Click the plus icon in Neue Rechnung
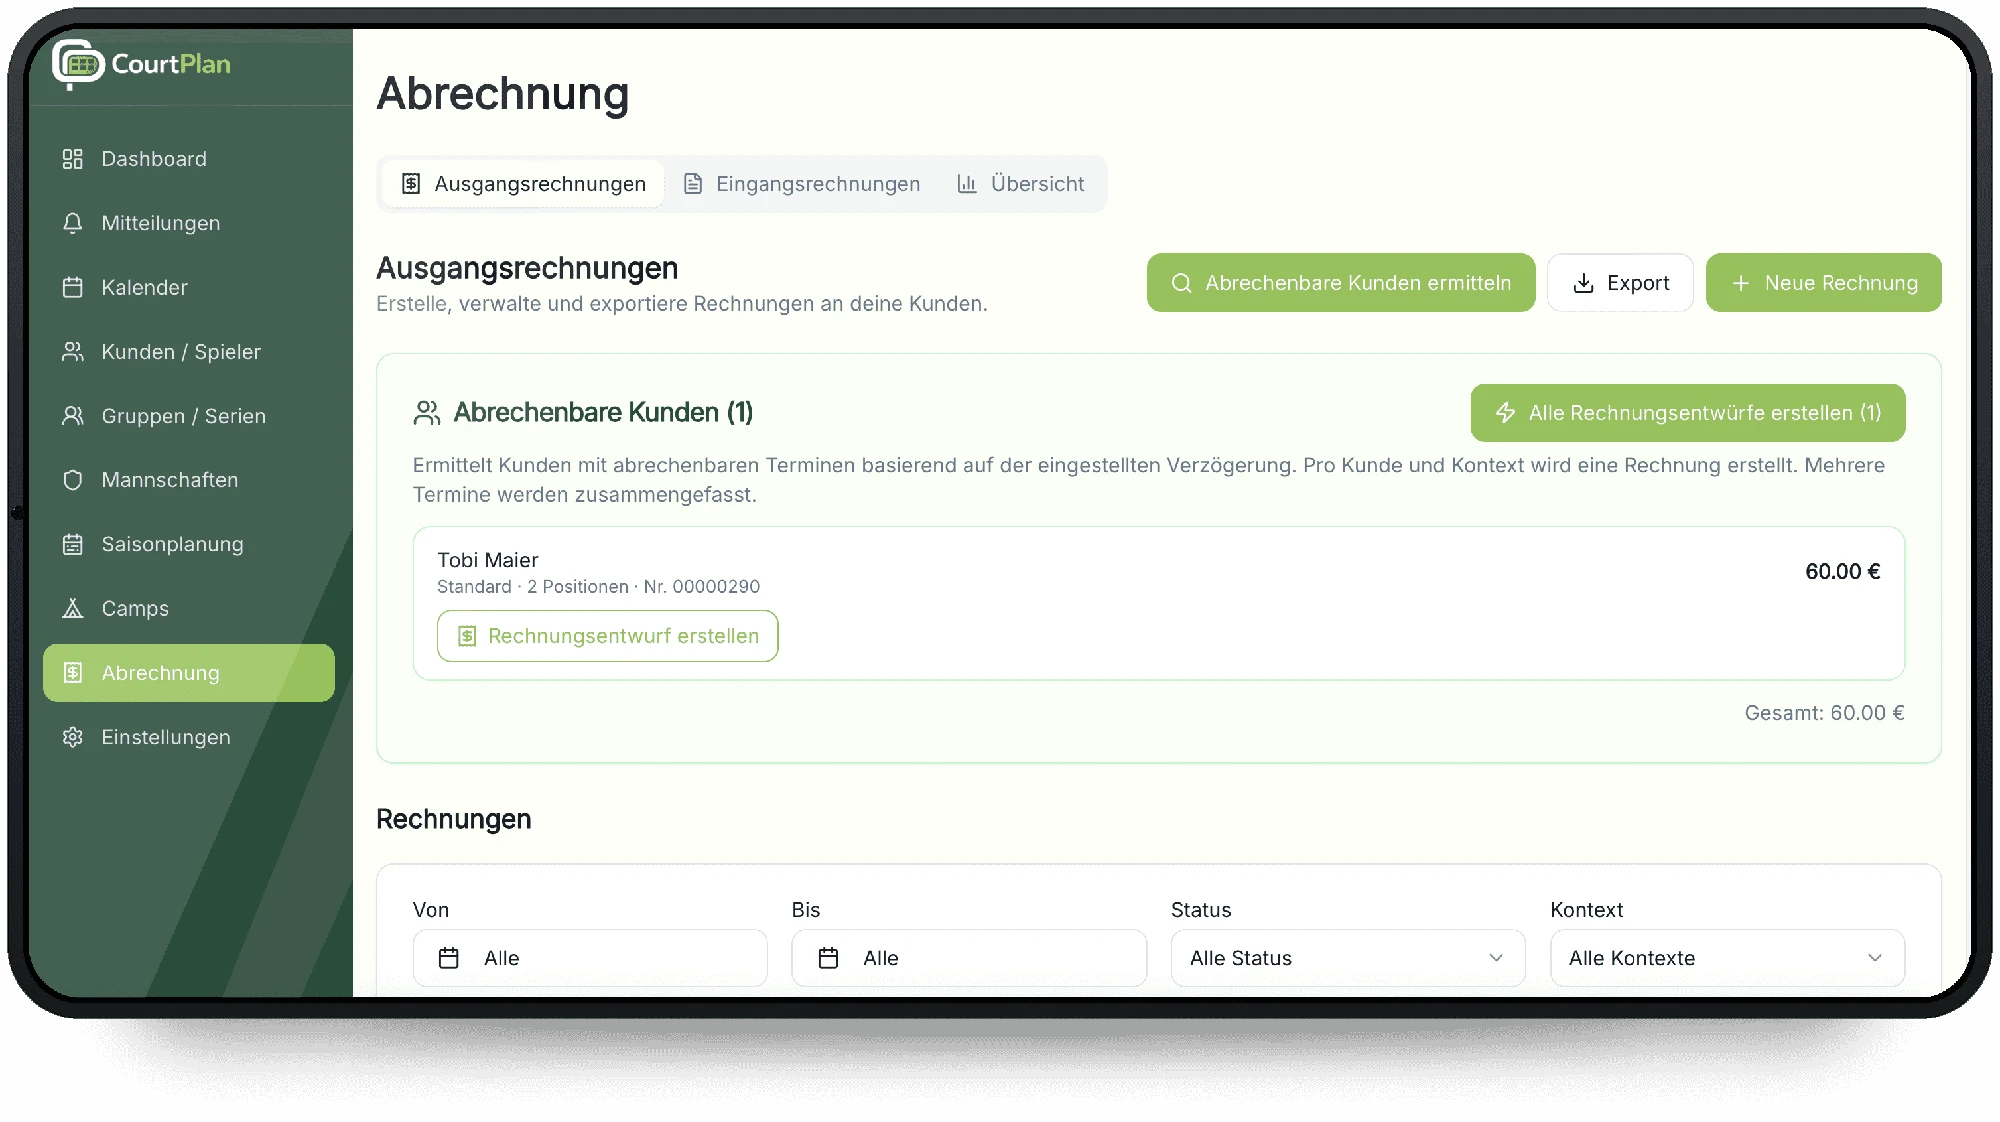2000x1122 pixels. point(1741,283)
